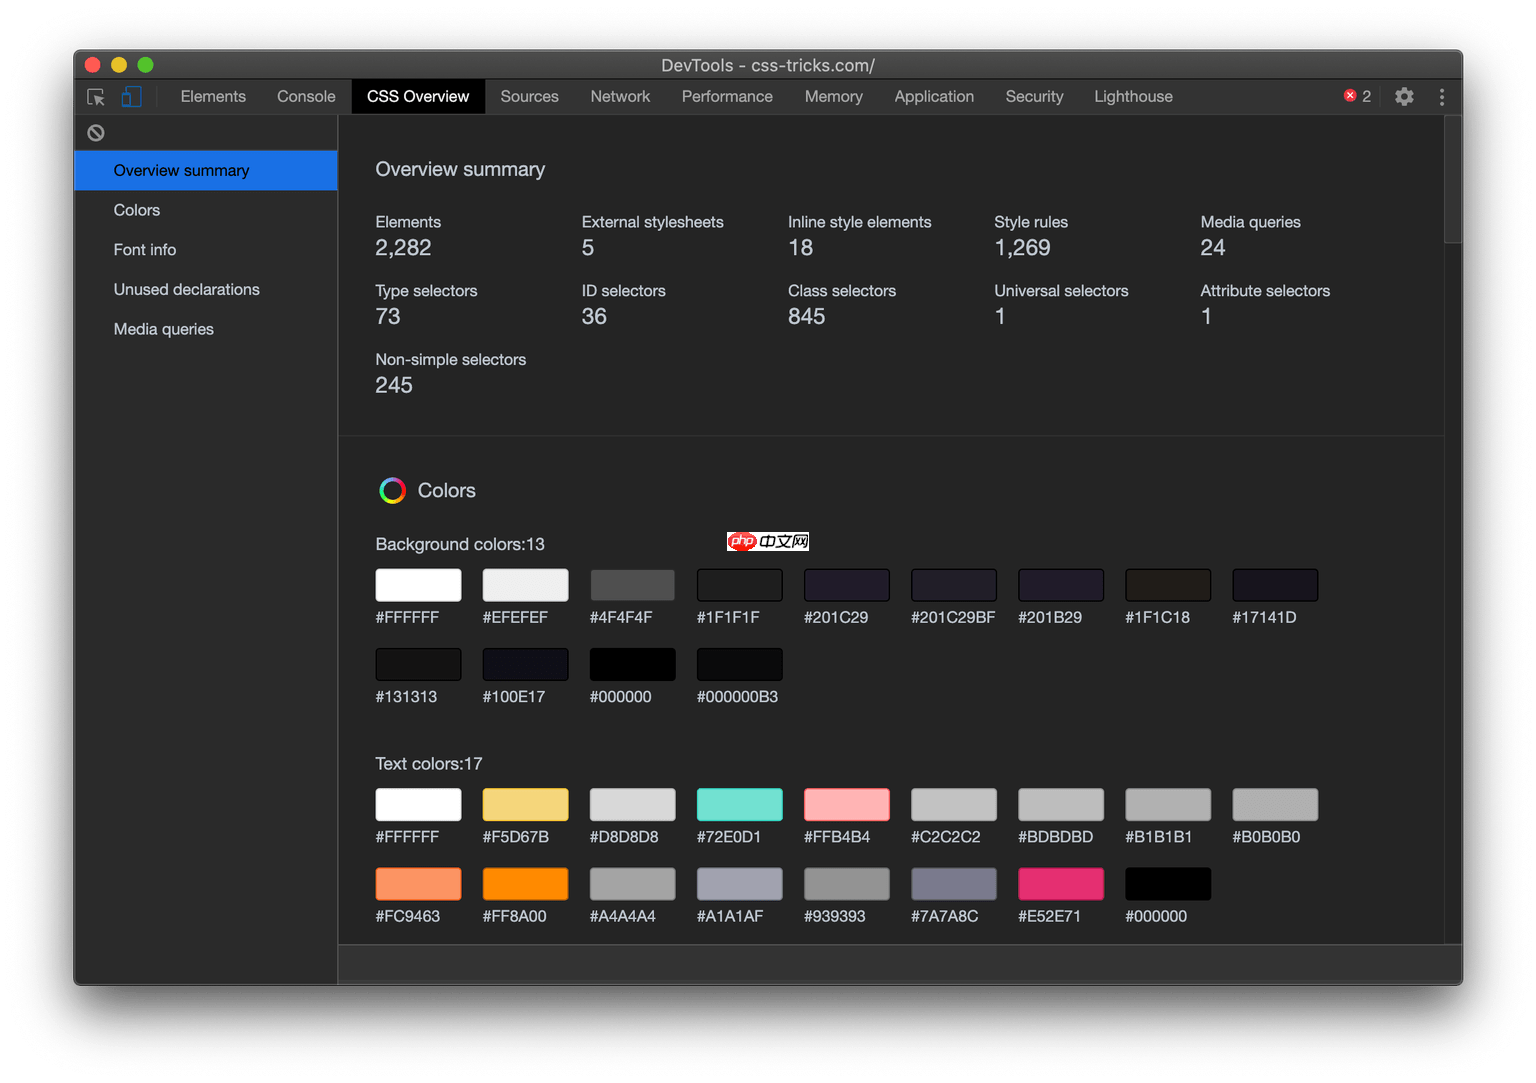Go to Unused declarations section
This screenshot has width=1536, height=1083.
point(187,290)
